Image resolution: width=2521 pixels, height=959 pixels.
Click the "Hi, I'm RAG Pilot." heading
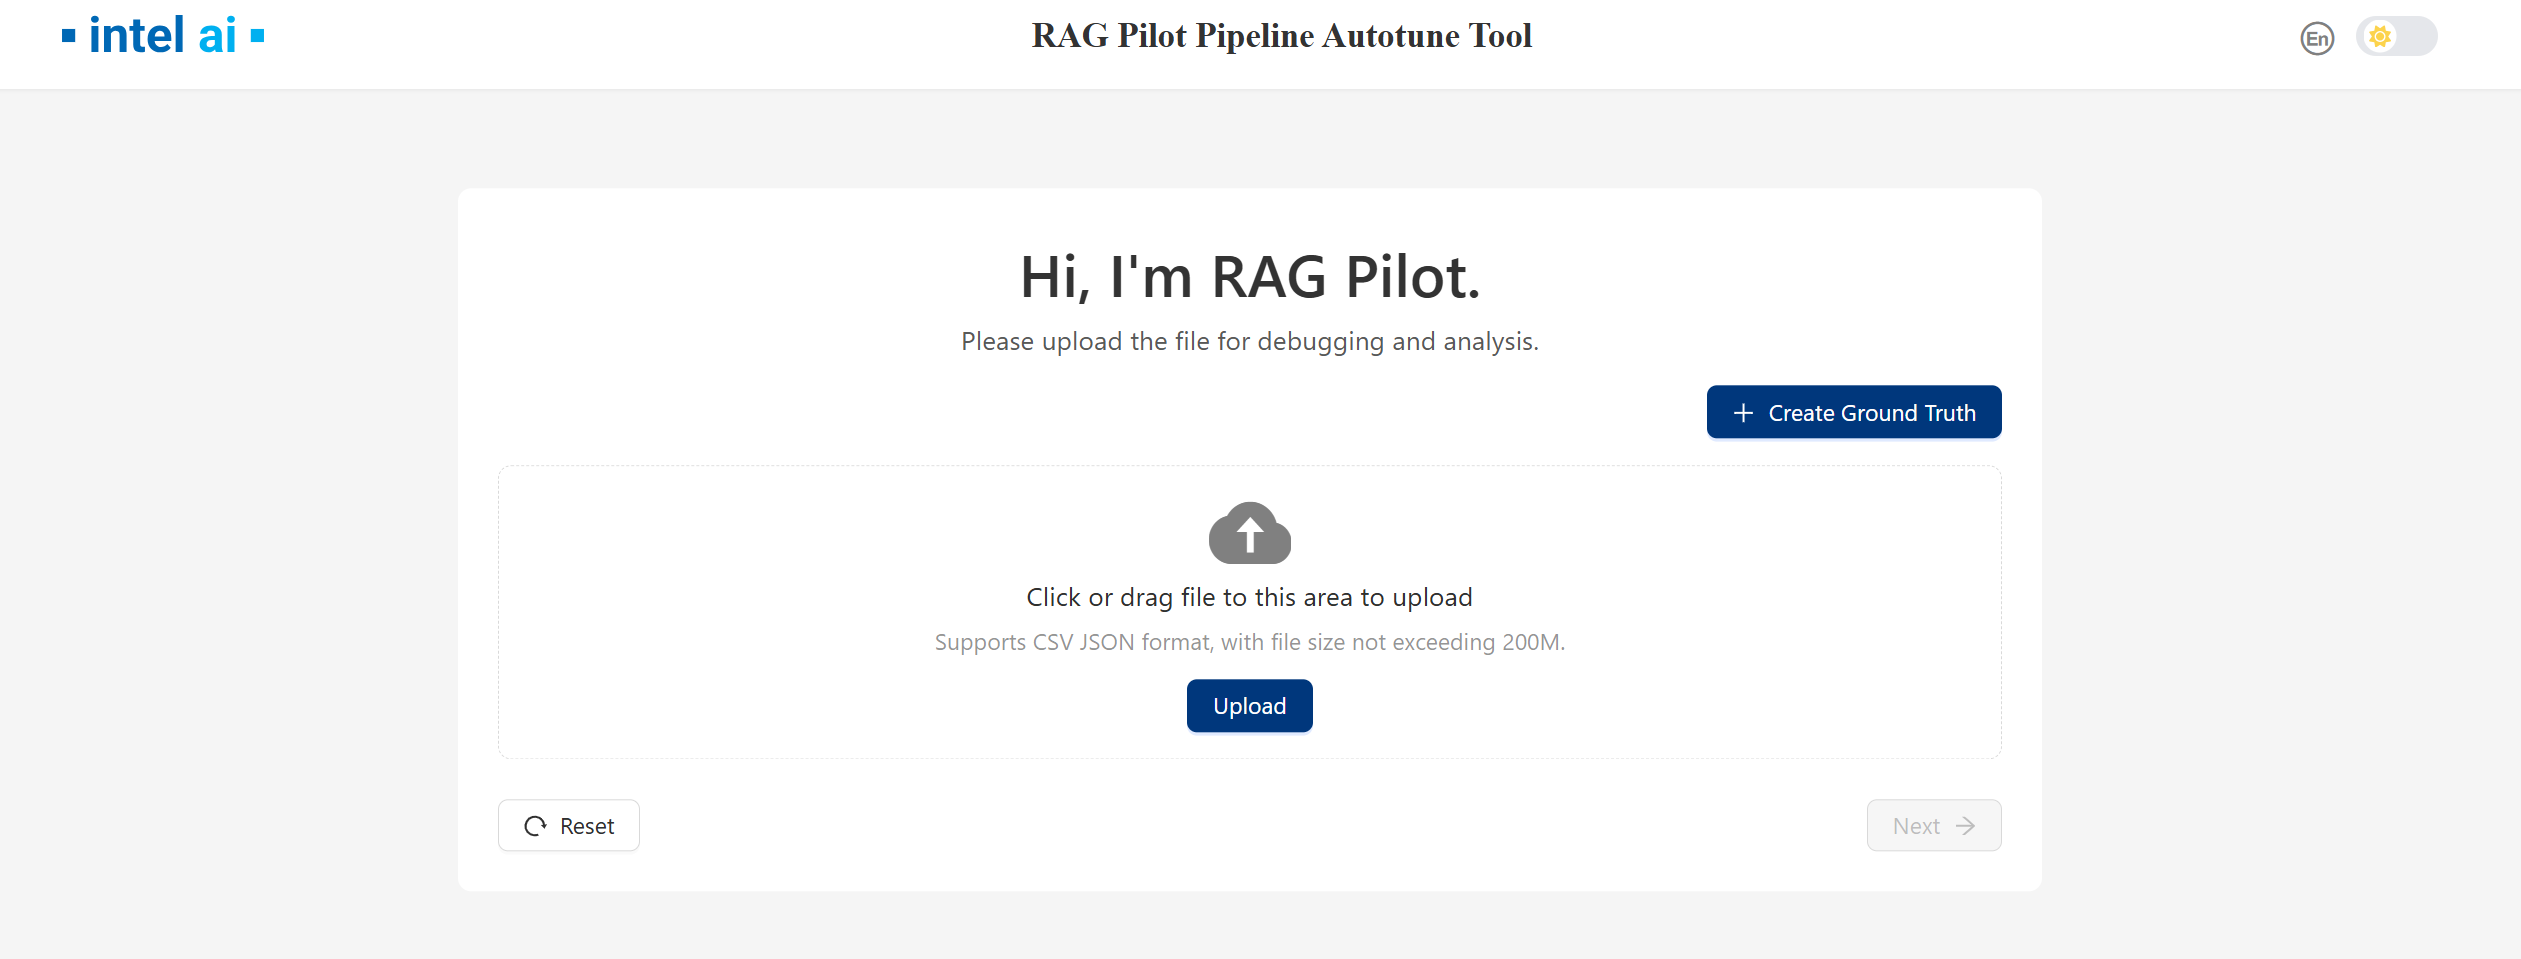coord(1249,277)
